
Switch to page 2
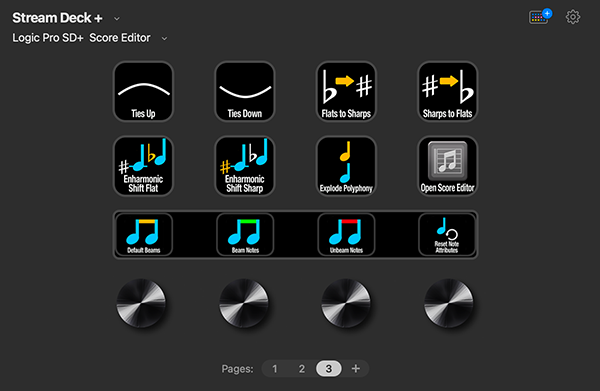coord(302,369)
